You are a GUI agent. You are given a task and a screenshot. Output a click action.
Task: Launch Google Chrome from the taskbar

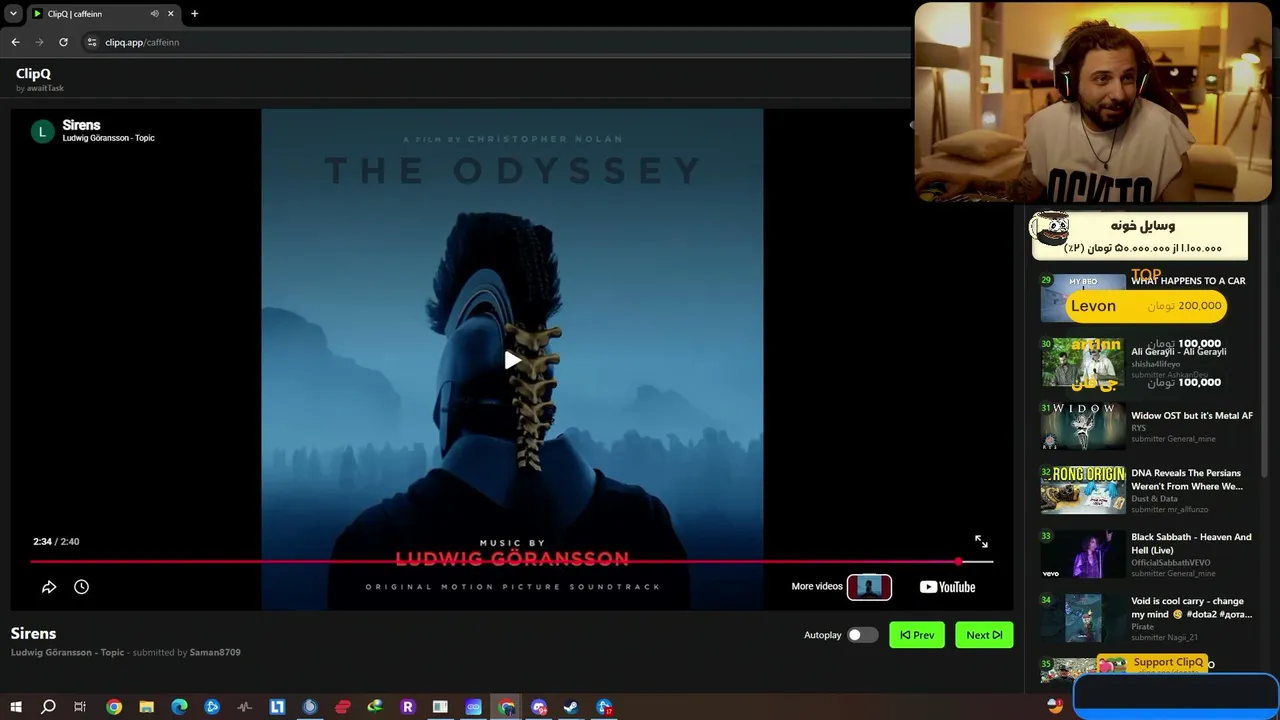click(x=114, y=707)
